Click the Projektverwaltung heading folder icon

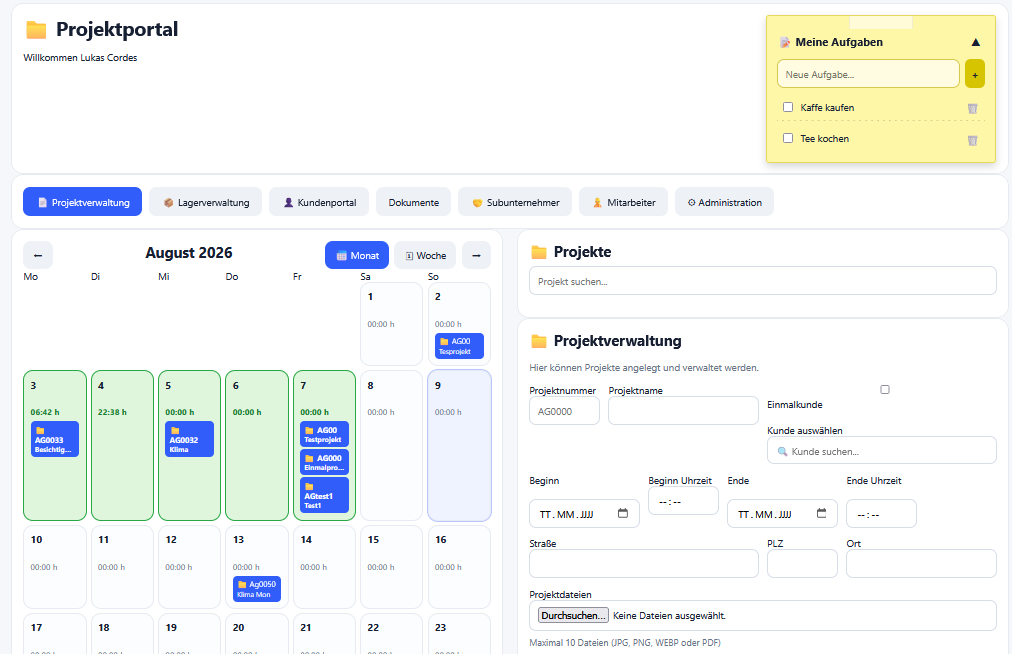click(x=538, y=341)
